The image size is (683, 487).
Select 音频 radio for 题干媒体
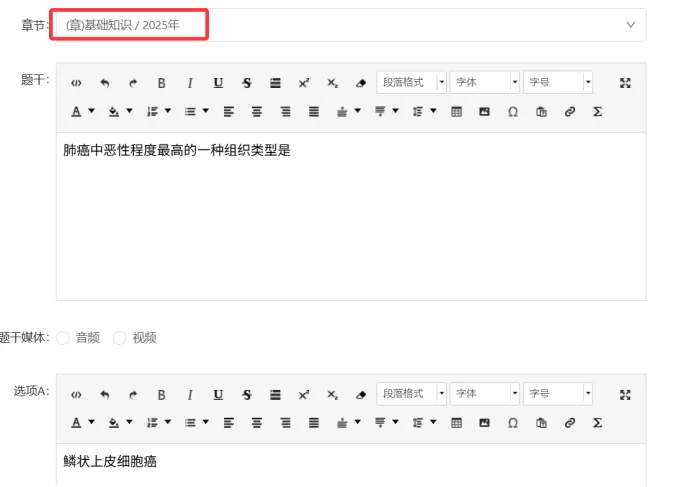63,338
